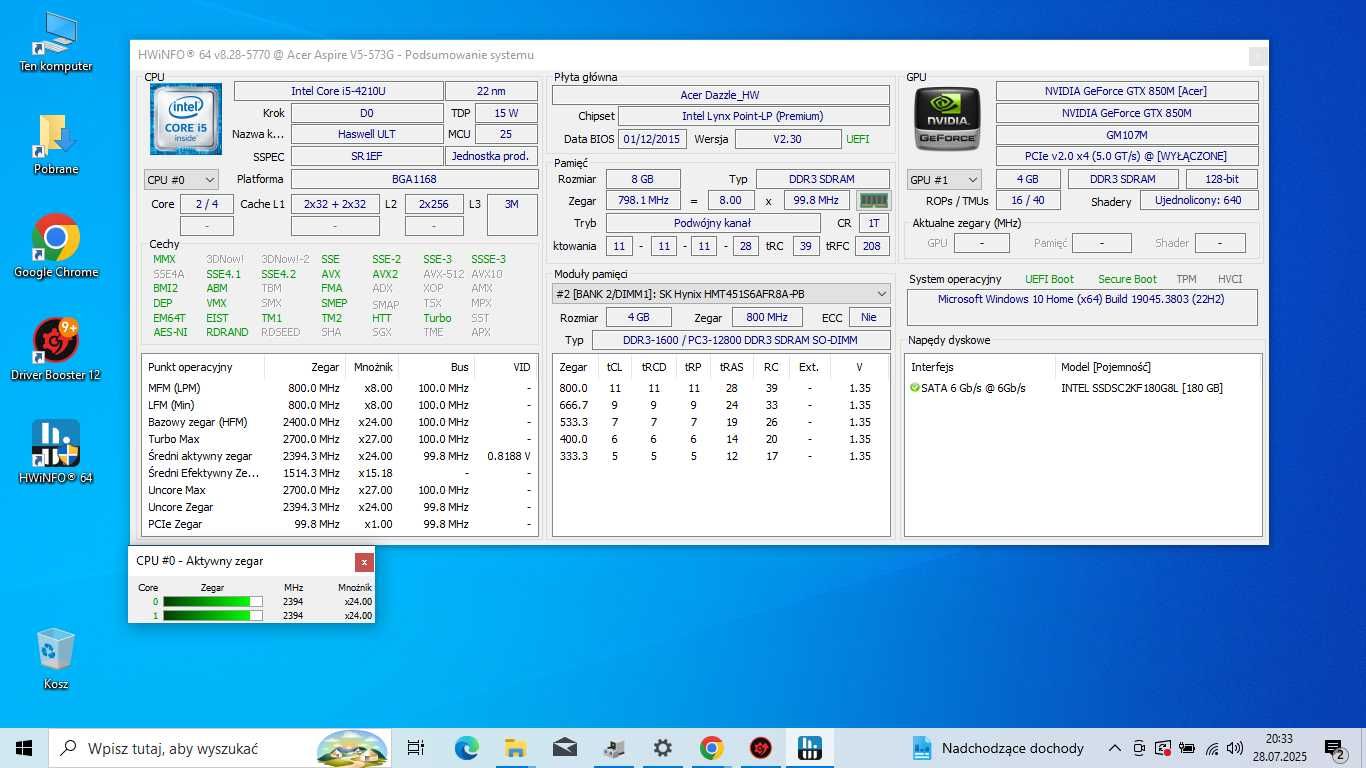Screen dimensions: 1366x768
Task: Open the Mail app in the taskbar
Action: (x=564, y=748)
